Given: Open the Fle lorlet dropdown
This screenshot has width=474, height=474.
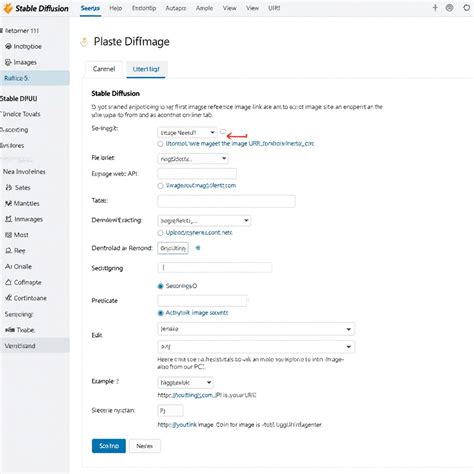Looking at the screenshot, I should 193,158.
